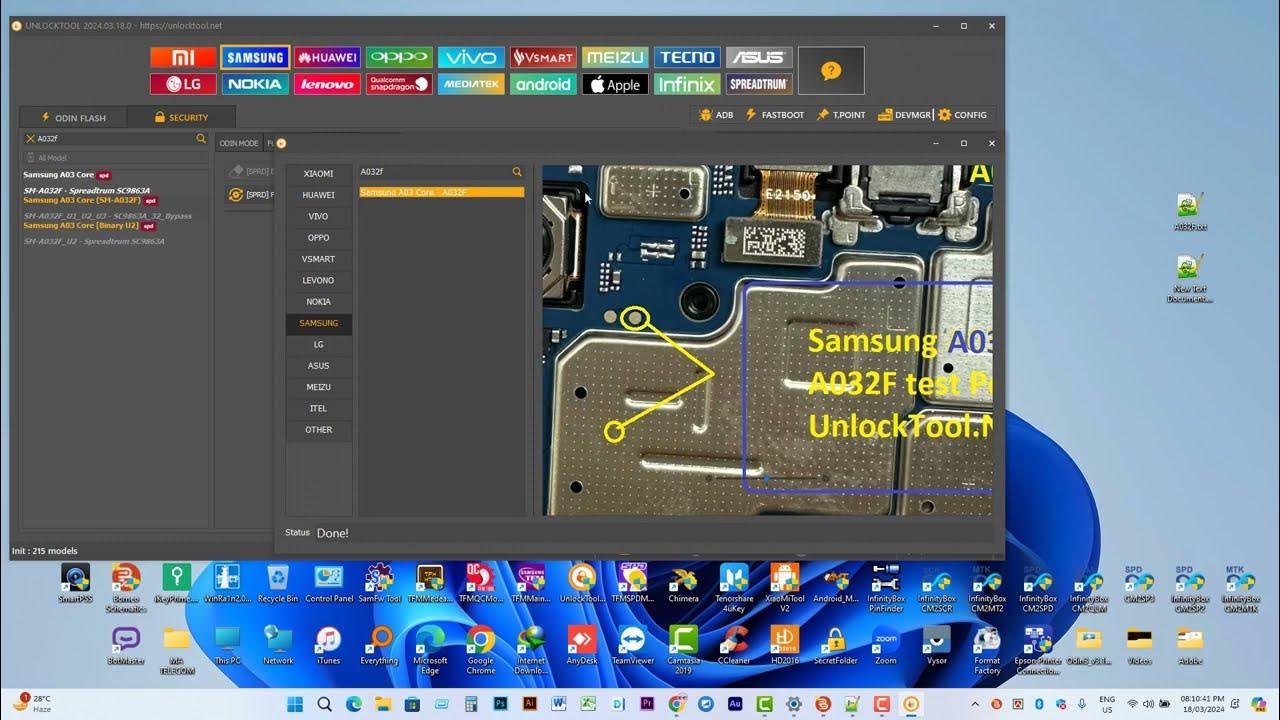The width and height of the screenshot is (1280, 720).
Task: Select the Infinix brand logo
Action: [x=687, y=85]
